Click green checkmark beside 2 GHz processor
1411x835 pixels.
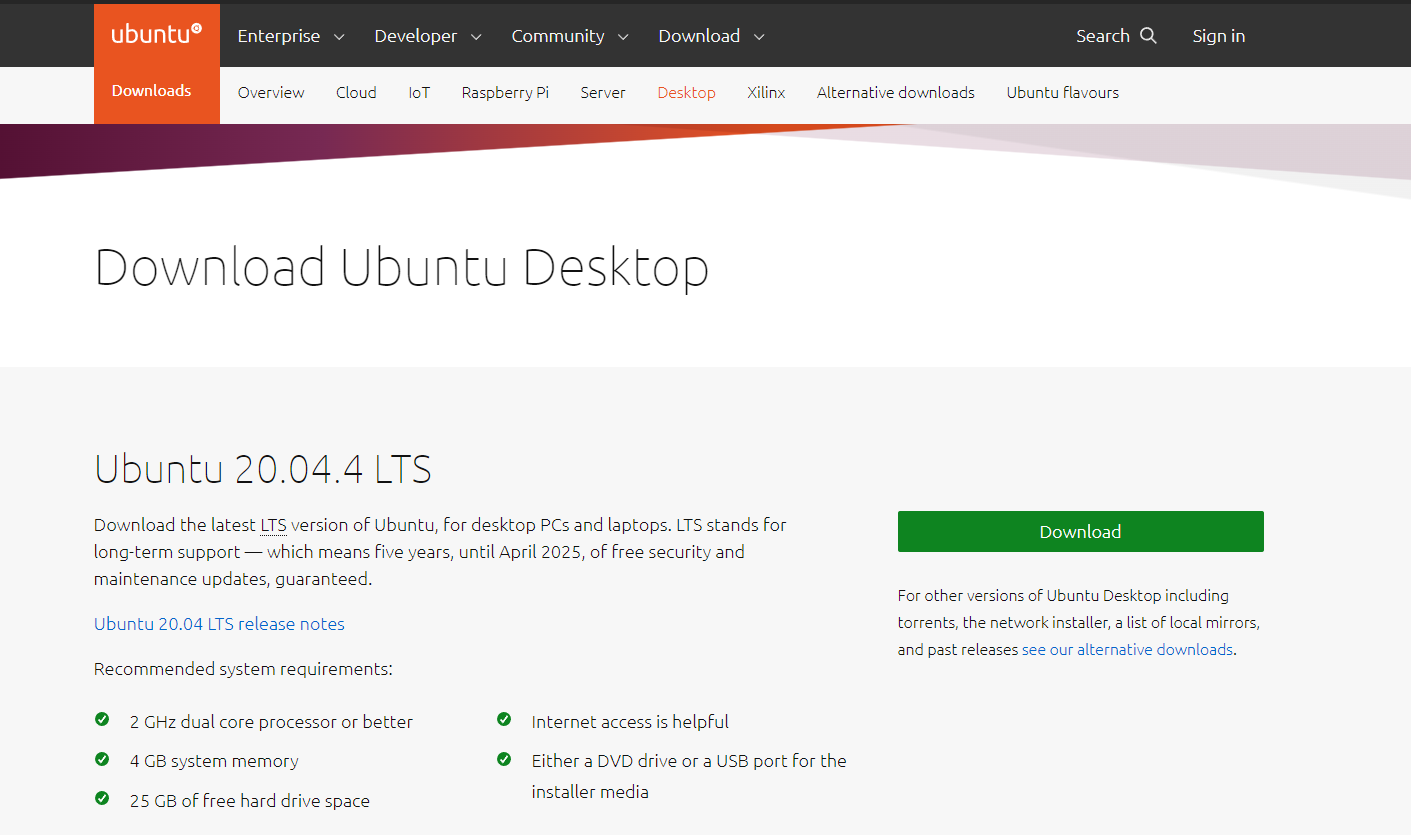point(102,720)
